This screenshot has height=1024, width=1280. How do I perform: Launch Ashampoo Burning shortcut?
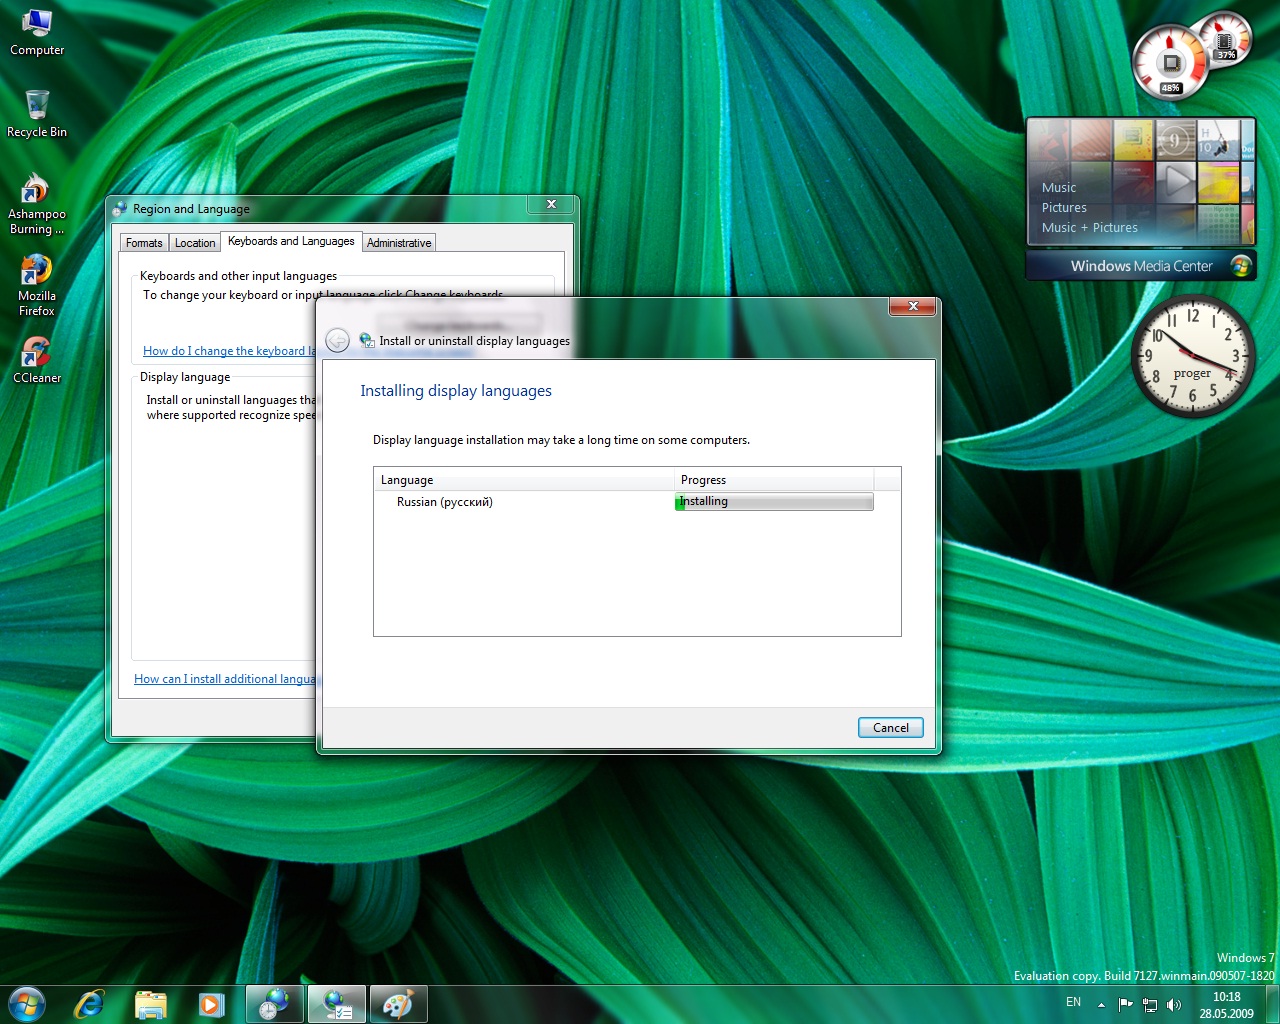(x=37, y=204)
